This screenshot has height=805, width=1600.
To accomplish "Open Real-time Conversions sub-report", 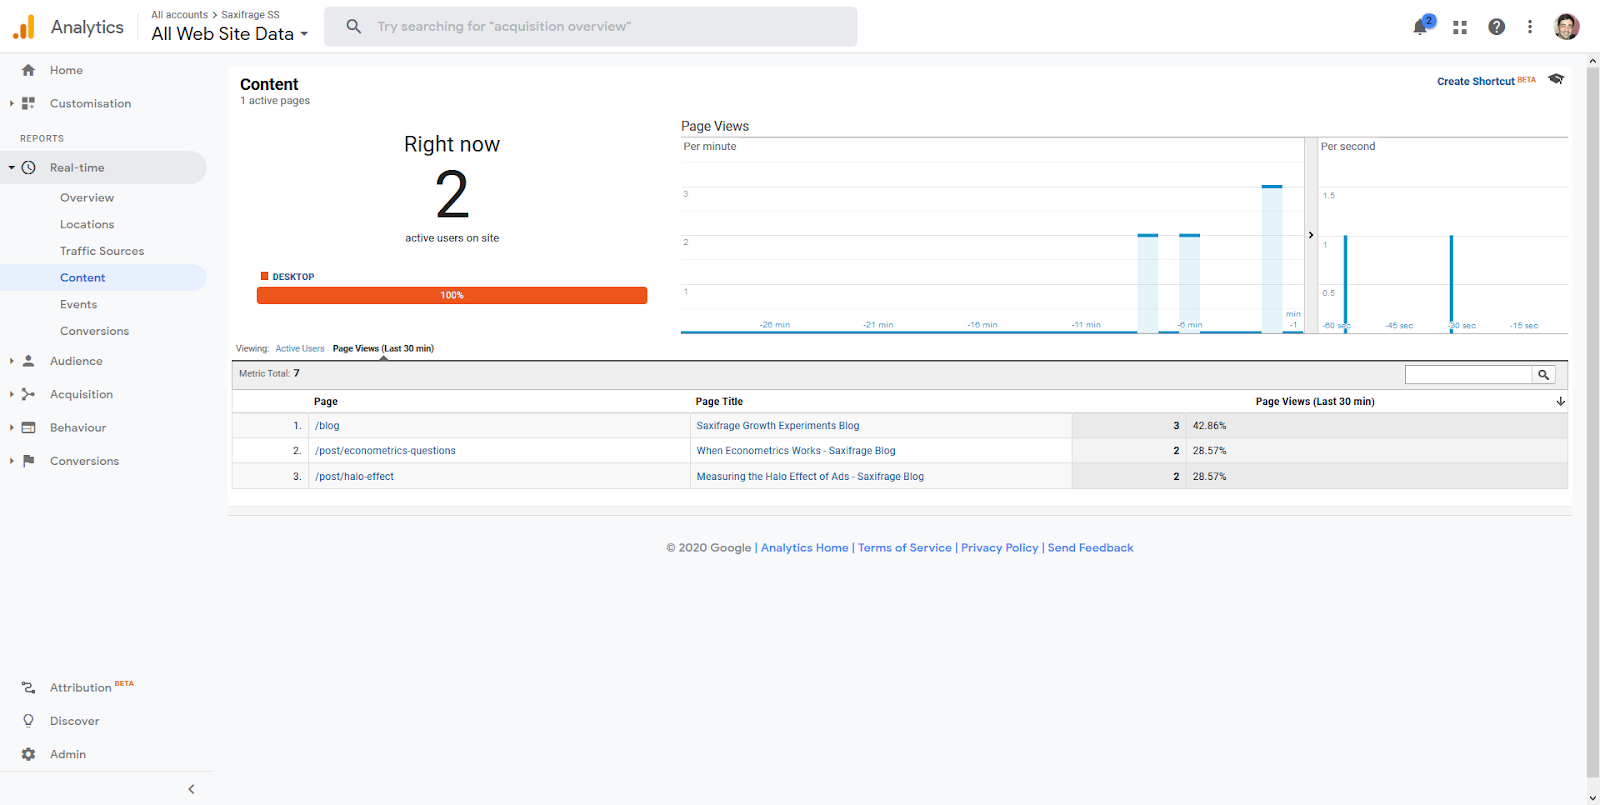I will [94, 331].
